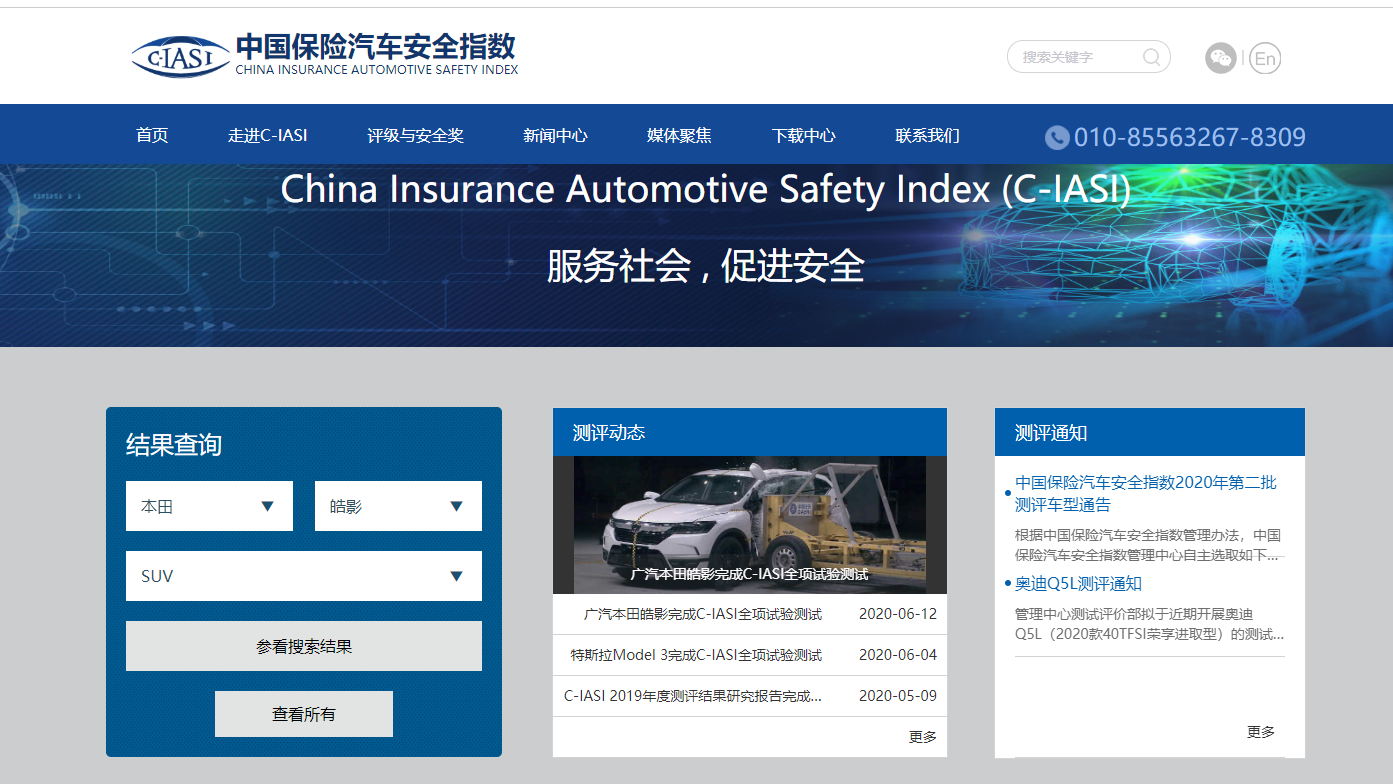Click the notice summary starting 根据中国保险汽车安全指数管理办法

pyautogui.click(x=1148, y=545)
